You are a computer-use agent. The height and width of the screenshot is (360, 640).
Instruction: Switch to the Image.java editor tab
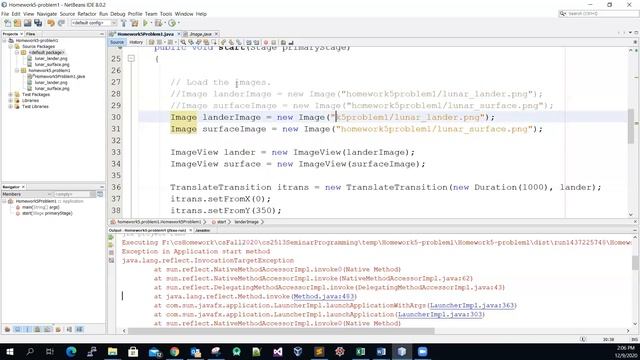click(200, 34)
